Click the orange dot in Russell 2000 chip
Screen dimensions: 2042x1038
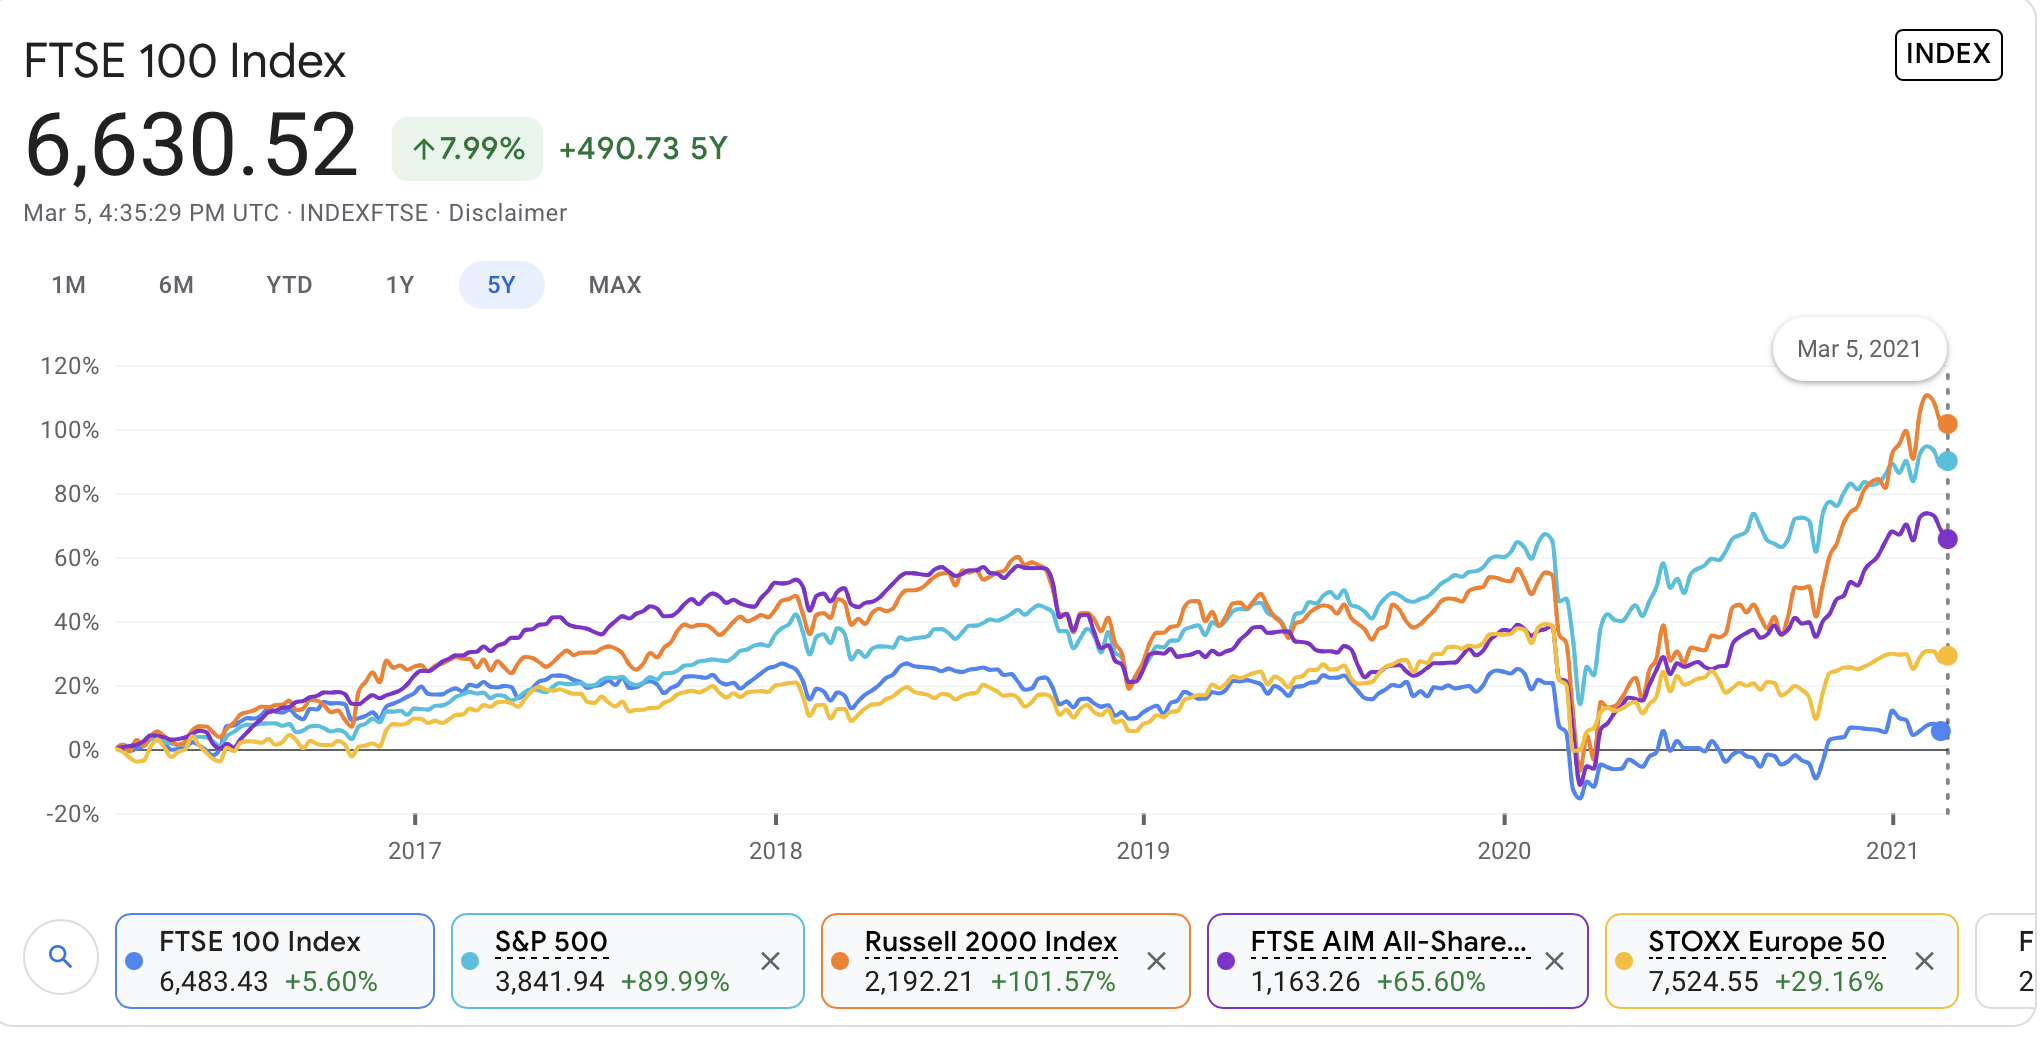(840, 961)
